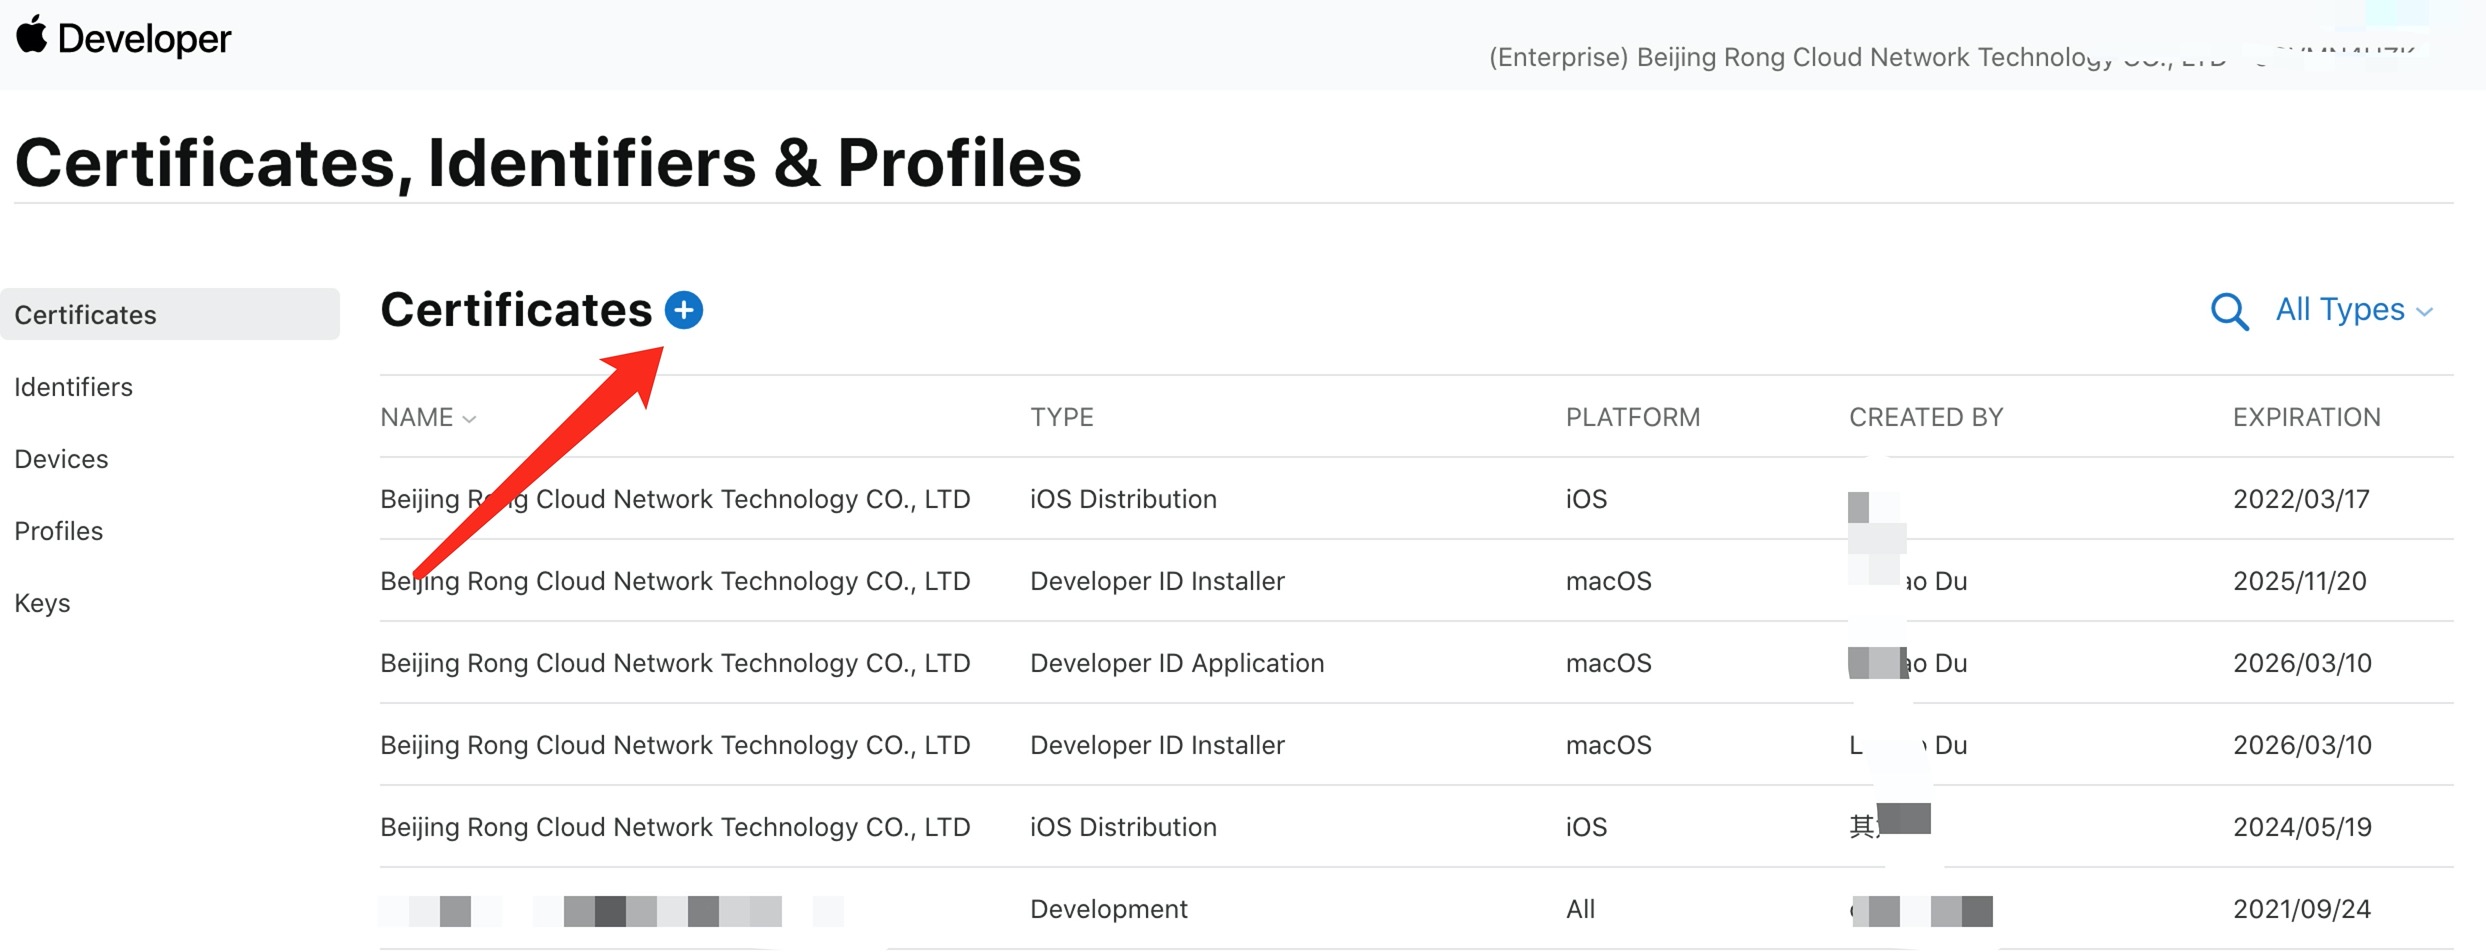
Task: Click the TYPE column header
Action: 1061,417
